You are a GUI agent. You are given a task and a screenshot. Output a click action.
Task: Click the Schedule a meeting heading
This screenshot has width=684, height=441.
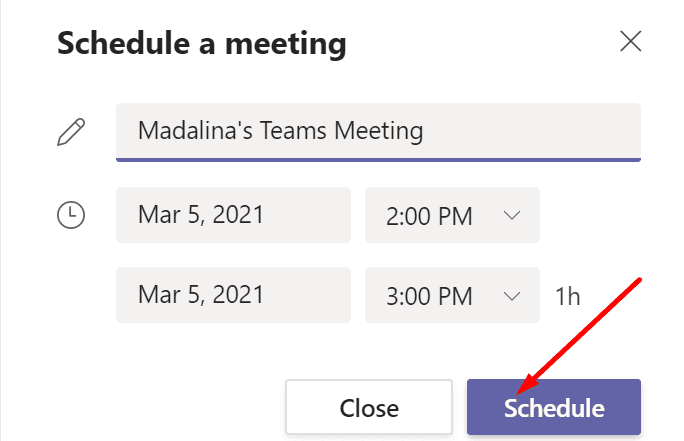[x=202, y=44]
